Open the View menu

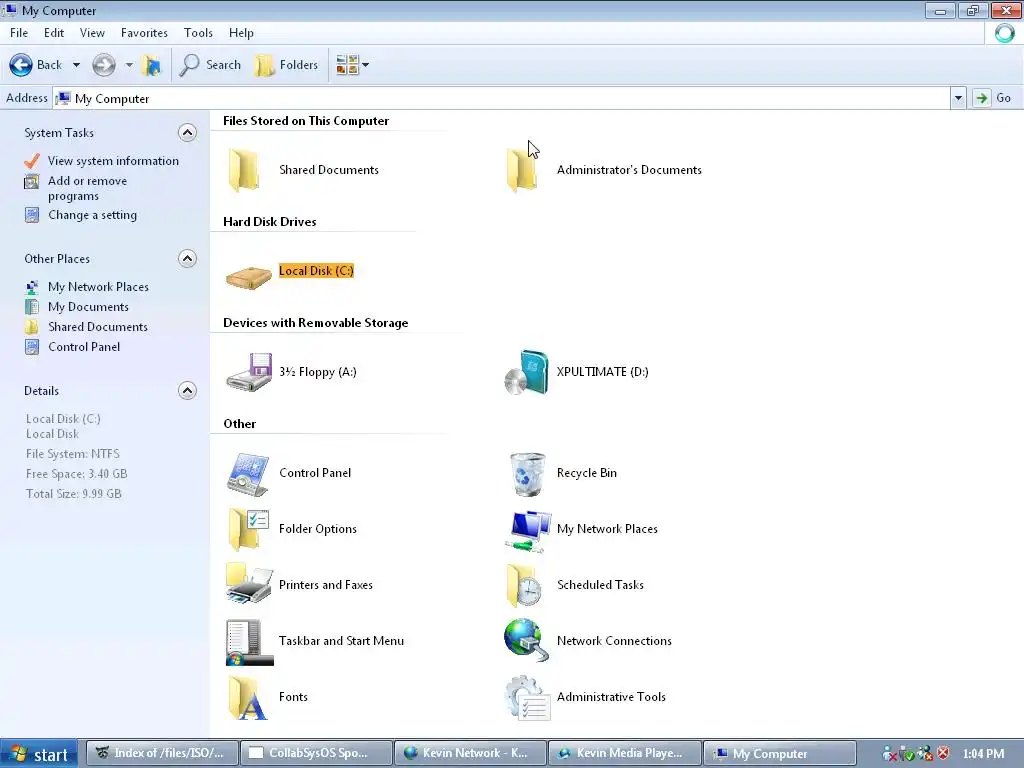(x=92, y=33)
